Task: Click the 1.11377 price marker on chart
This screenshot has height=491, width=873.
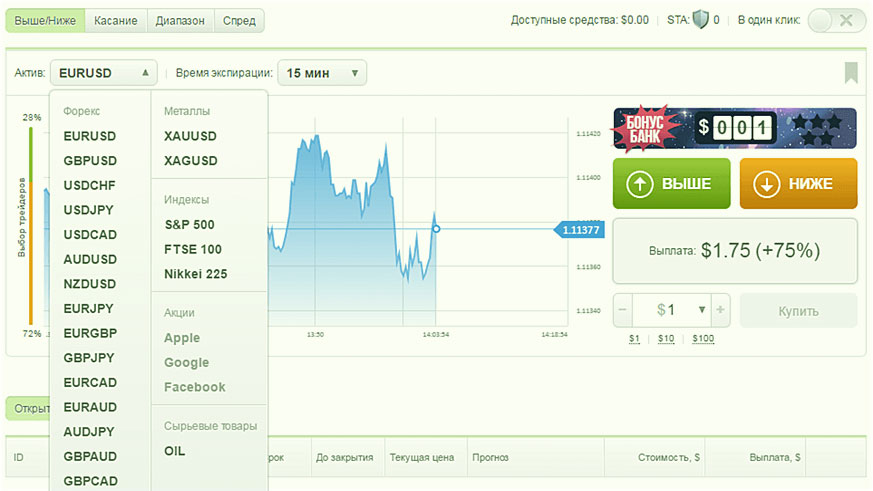Action: tap(580, 230)
